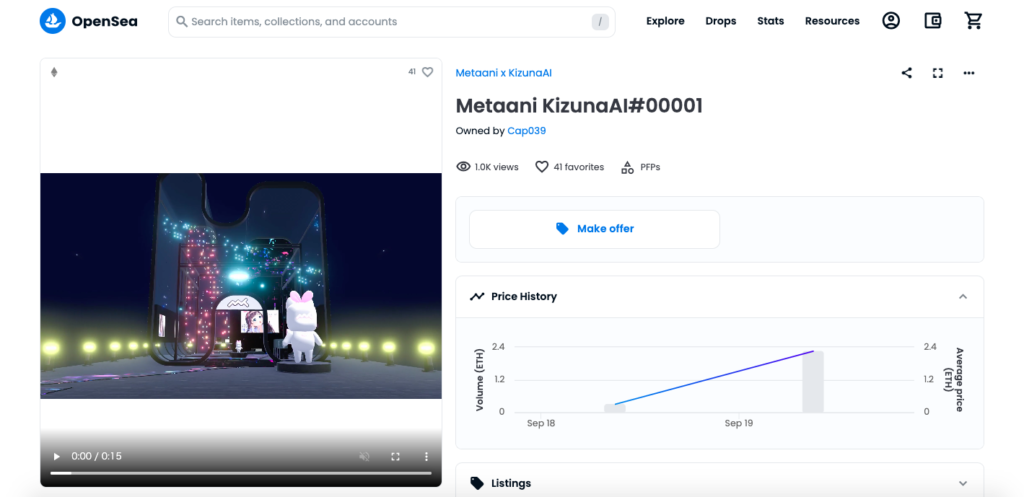This screenshot has height=497, width=1024.
Task: Click the Metaani KizunaAI#00001 title text
Action: coord(579,106)
